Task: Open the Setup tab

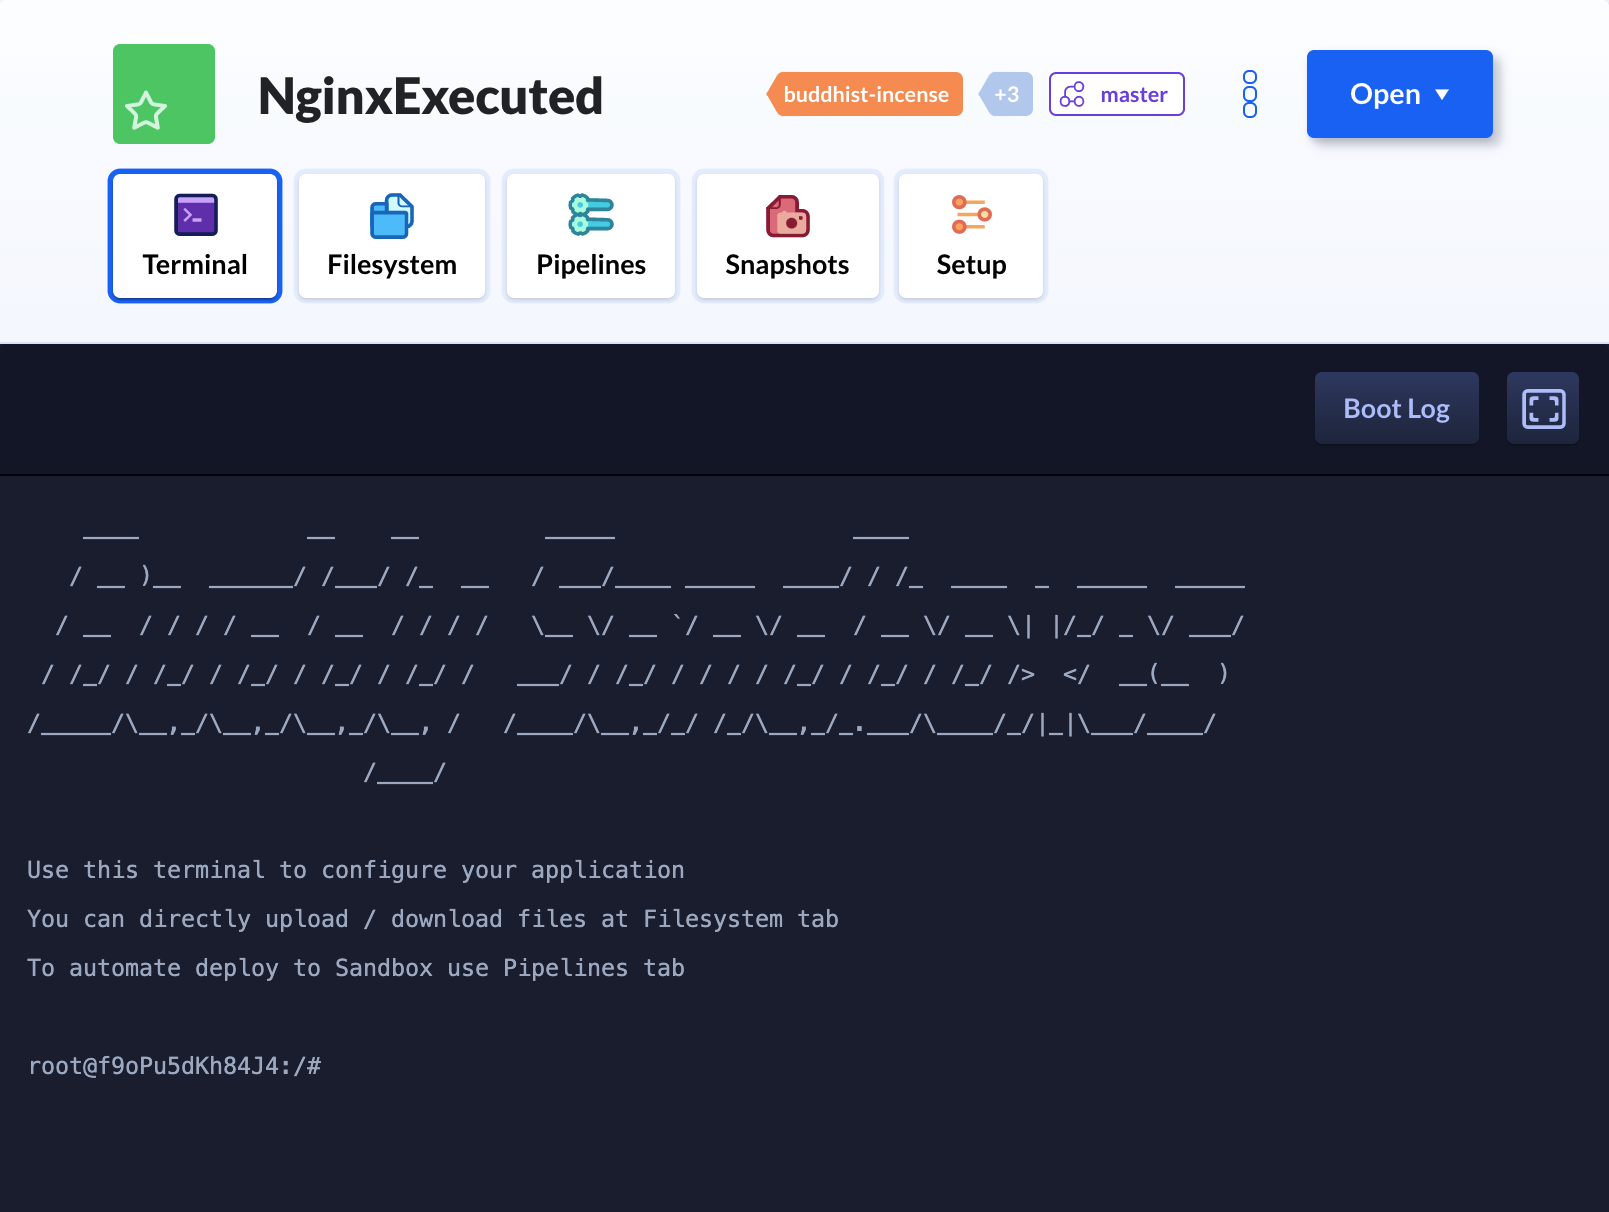Action: tap(971, 236)
